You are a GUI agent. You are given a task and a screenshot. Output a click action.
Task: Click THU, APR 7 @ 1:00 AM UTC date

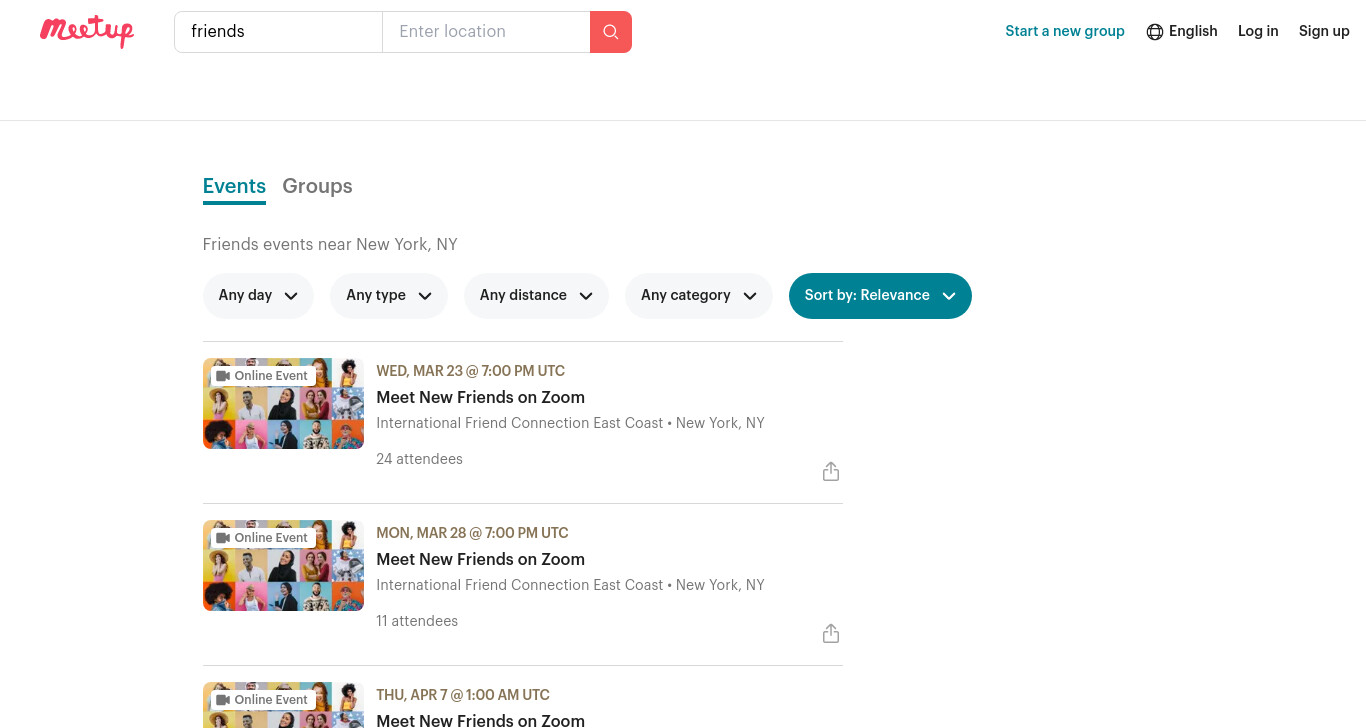click(x=463, y=696)
